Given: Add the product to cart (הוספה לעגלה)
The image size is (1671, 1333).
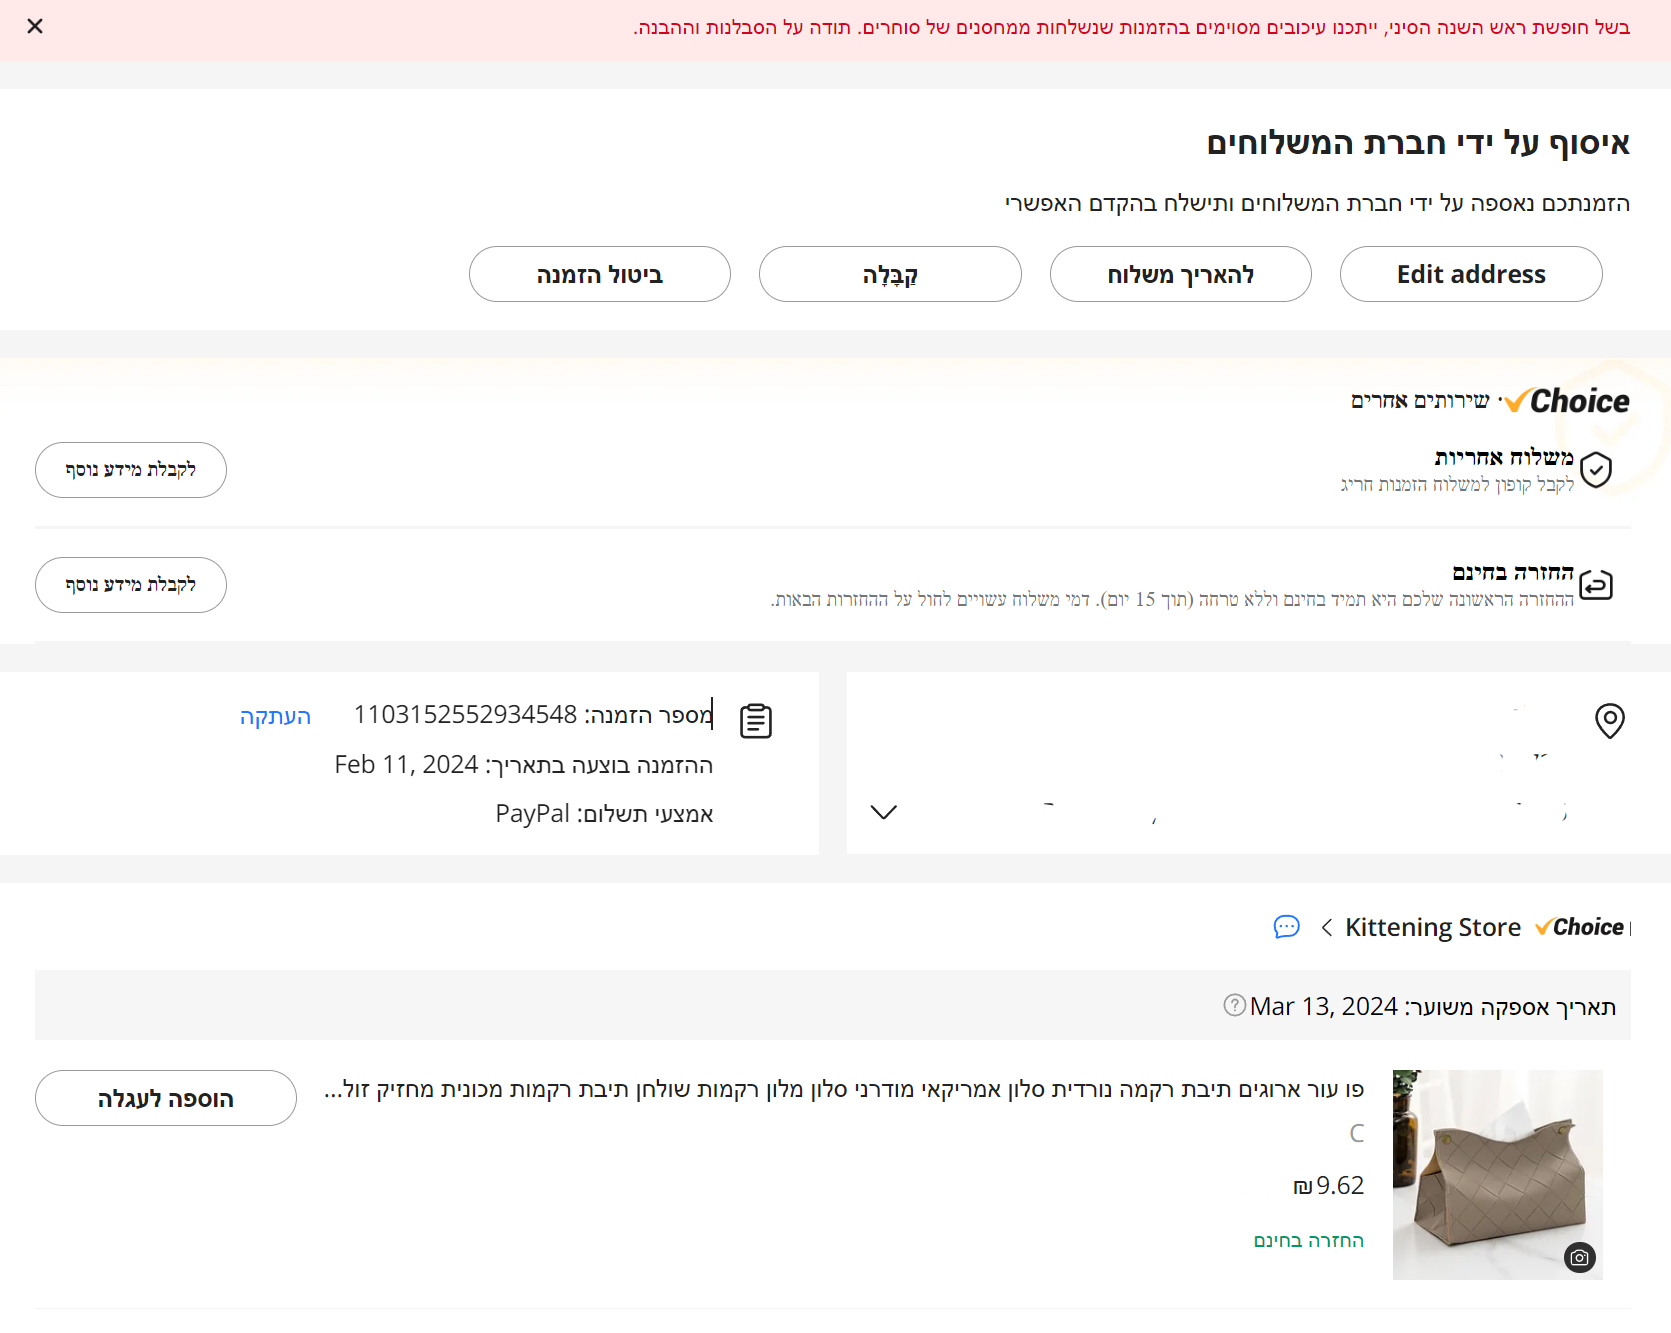Looking at the screenshot, I should 166,1098.
